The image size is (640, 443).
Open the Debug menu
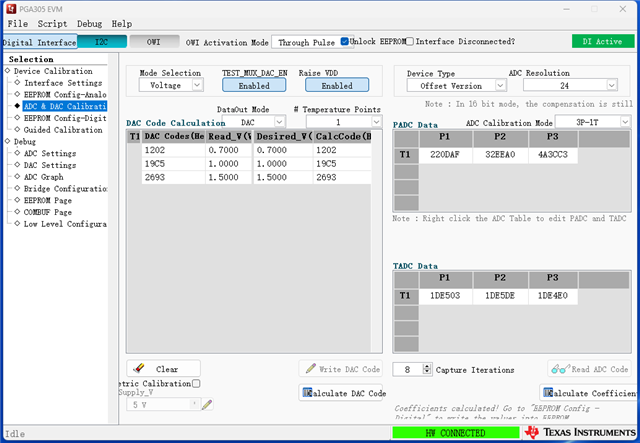(89, 24)
